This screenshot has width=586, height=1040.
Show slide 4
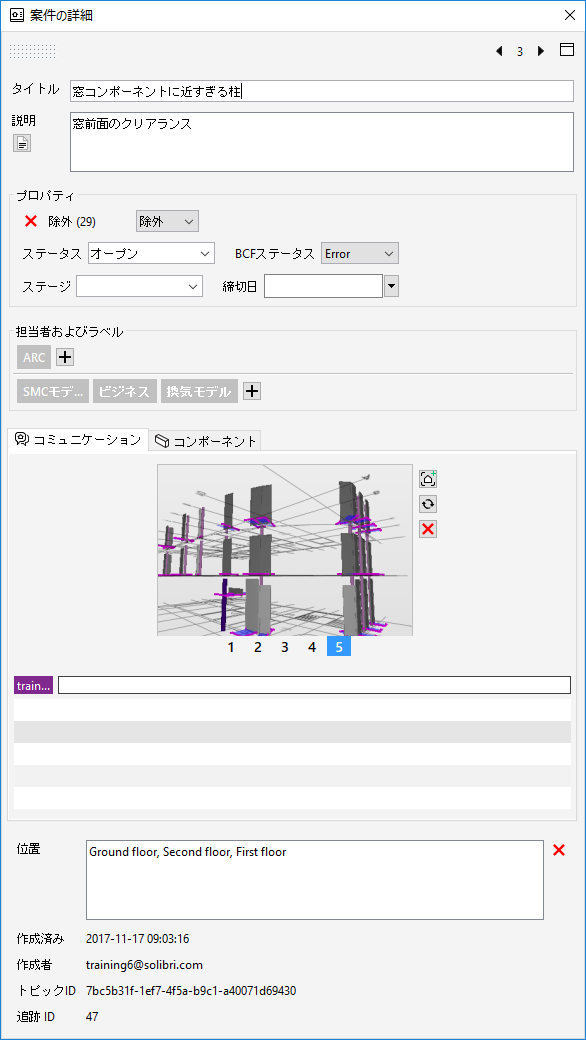[312, 647]
